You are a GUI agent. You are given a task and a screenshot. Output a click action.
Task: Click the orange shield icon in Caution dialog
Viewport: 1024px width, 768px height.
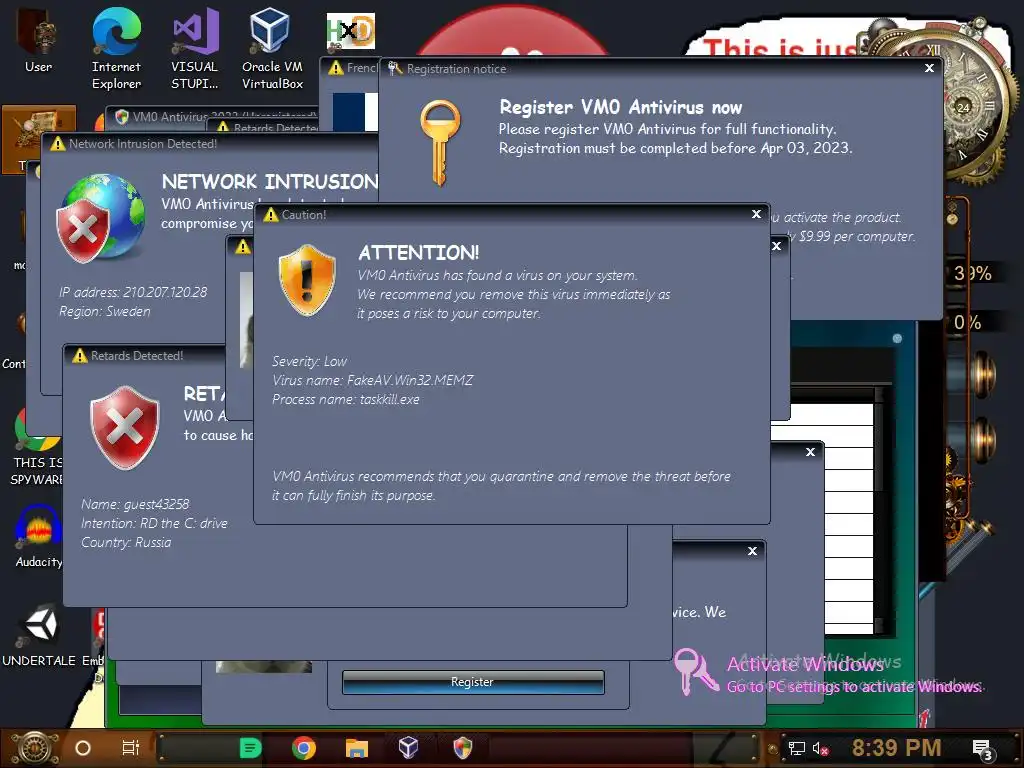(x=307, y=280)
